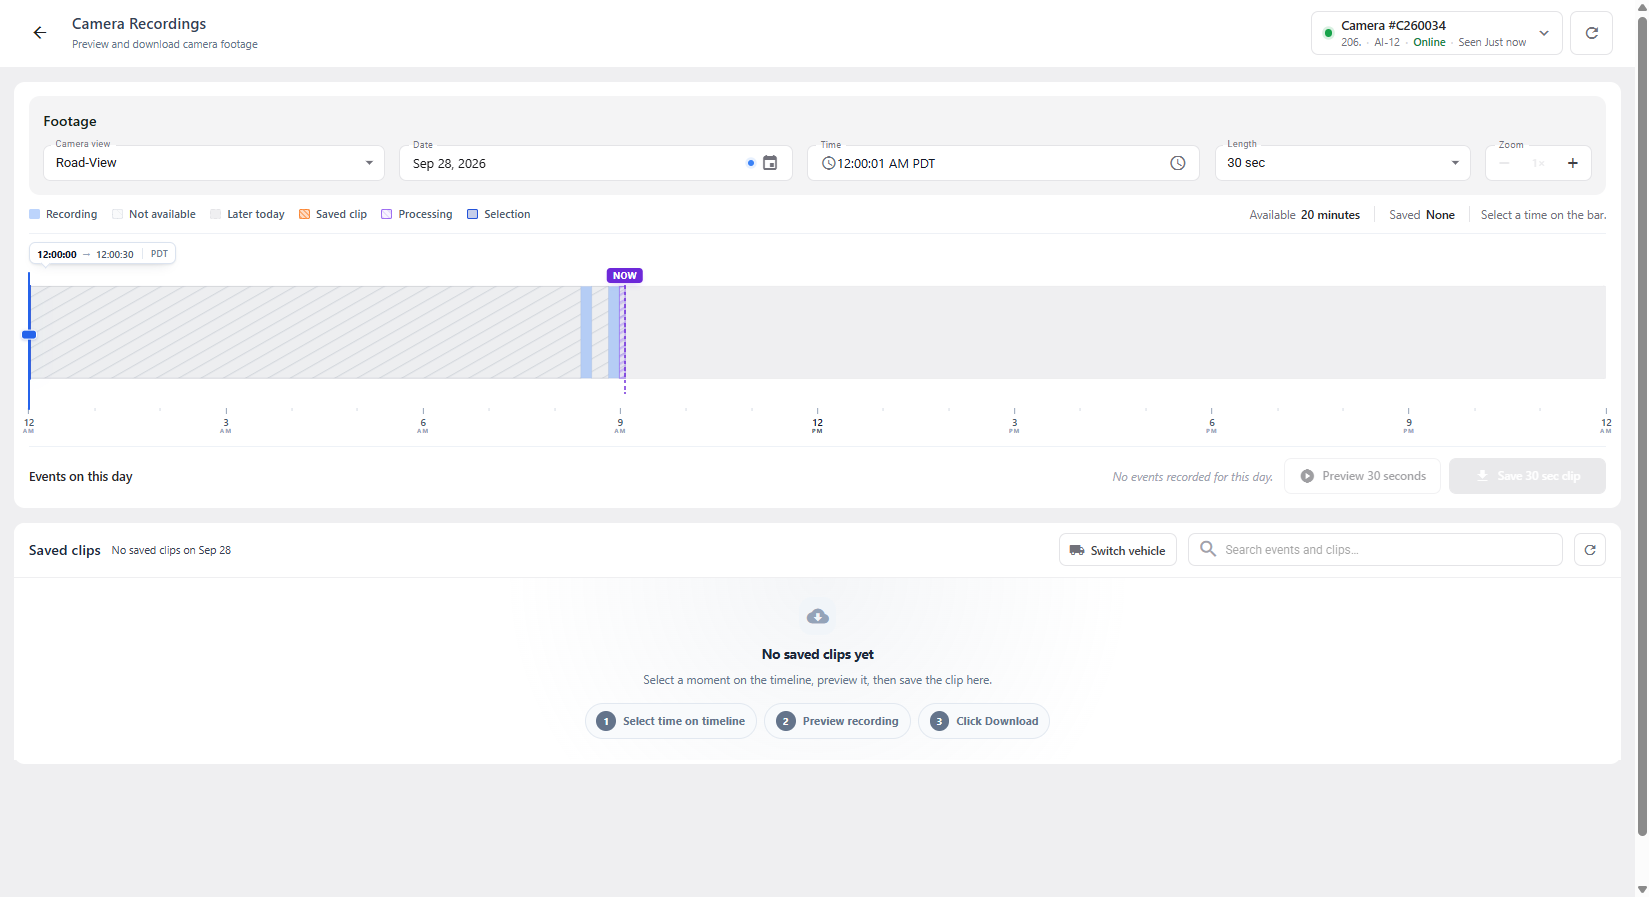
Task: Click the search magnifier icon
Action: pyautogui.click(x=1208, y=549)
